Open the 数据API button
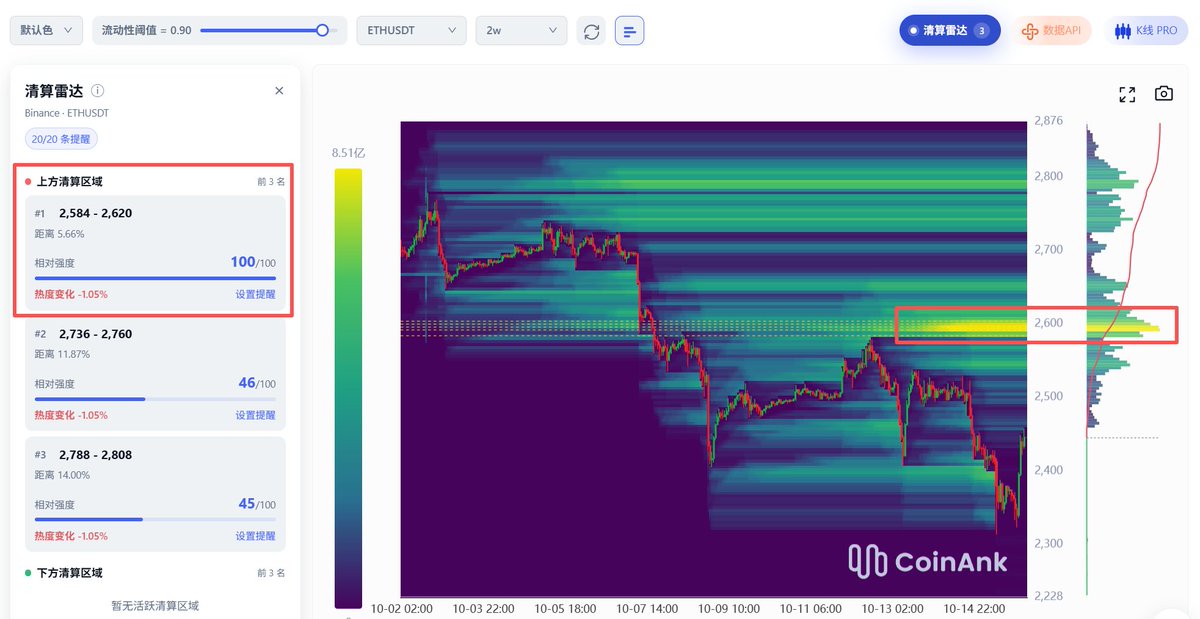1200x619 pixels. click(1052, 31)
